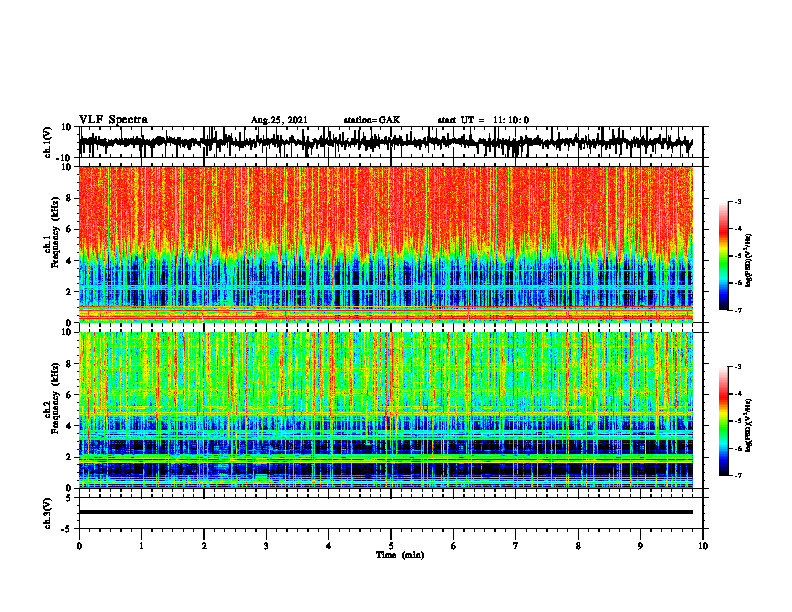Click the 8 kHz tick label of ch.1 spectrogram
The width and height of the screenshot is (792, 612).
click(69, 198)
